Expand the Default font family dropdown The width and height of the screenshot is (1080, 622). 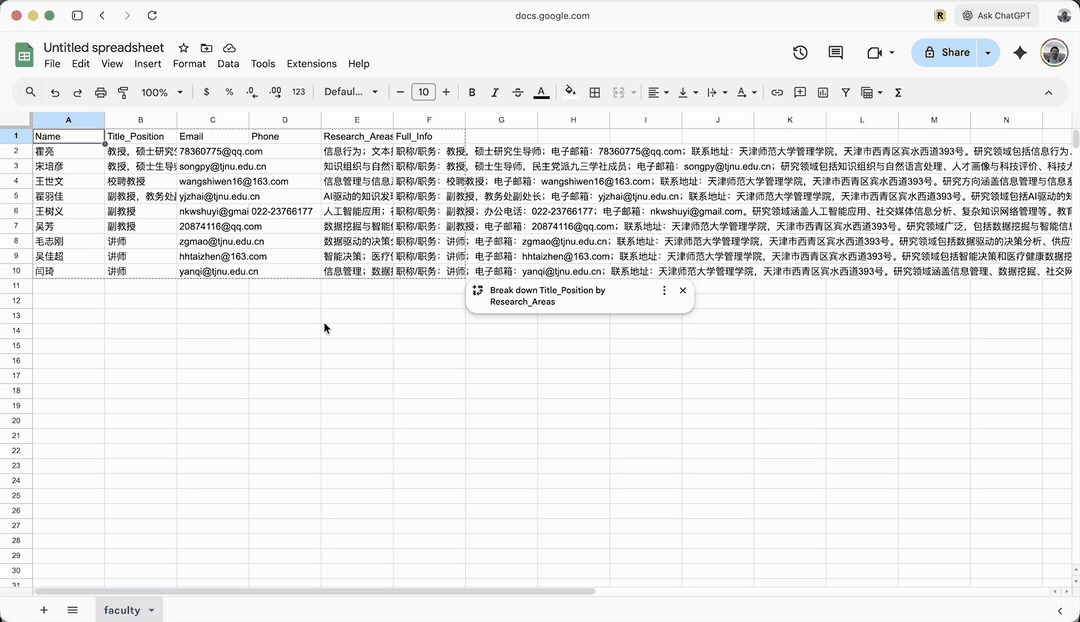(x=351, y=92)
